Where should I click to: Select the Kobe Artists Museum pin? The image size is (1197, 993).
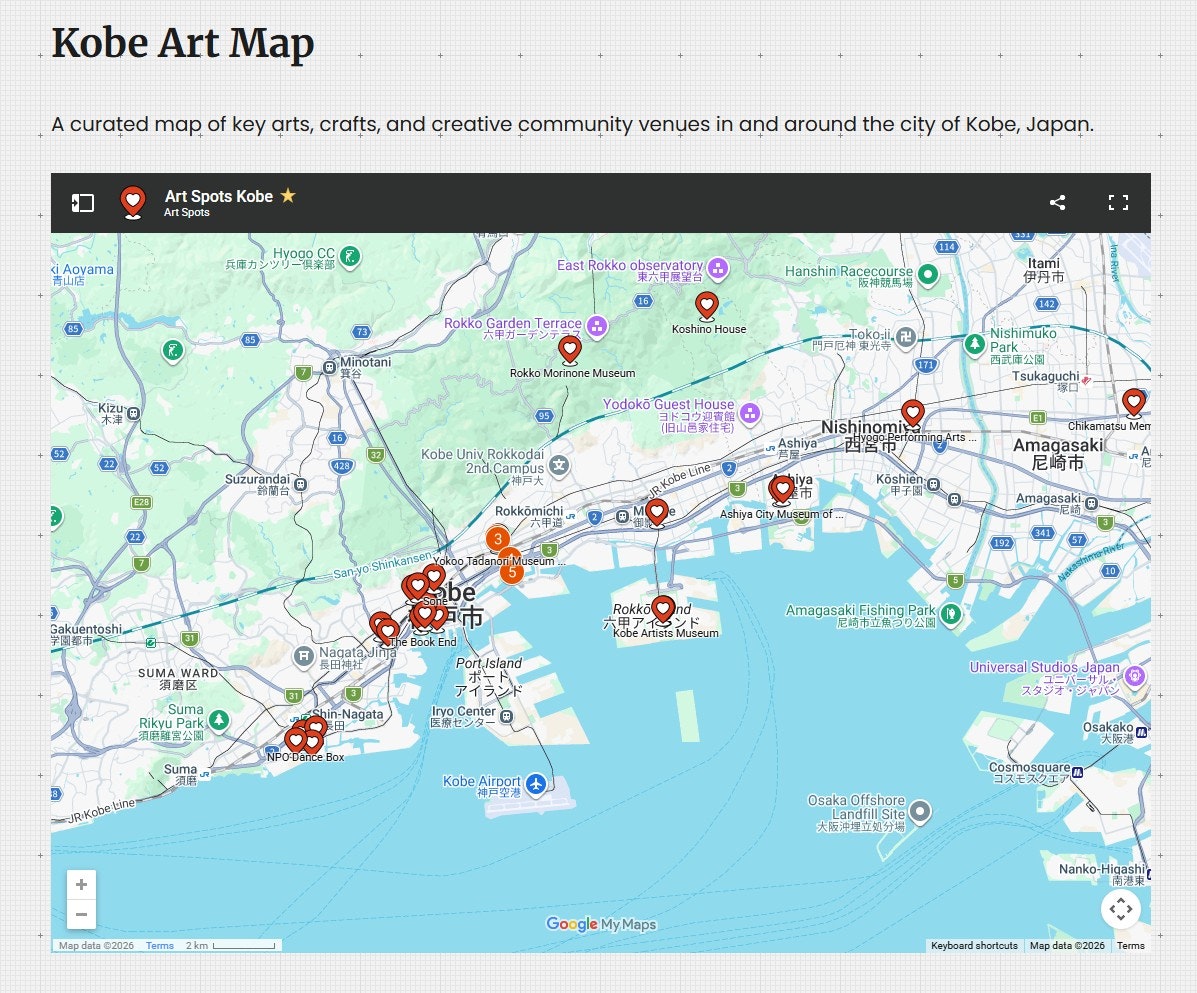pyautogui.click(x=663, y=610)
